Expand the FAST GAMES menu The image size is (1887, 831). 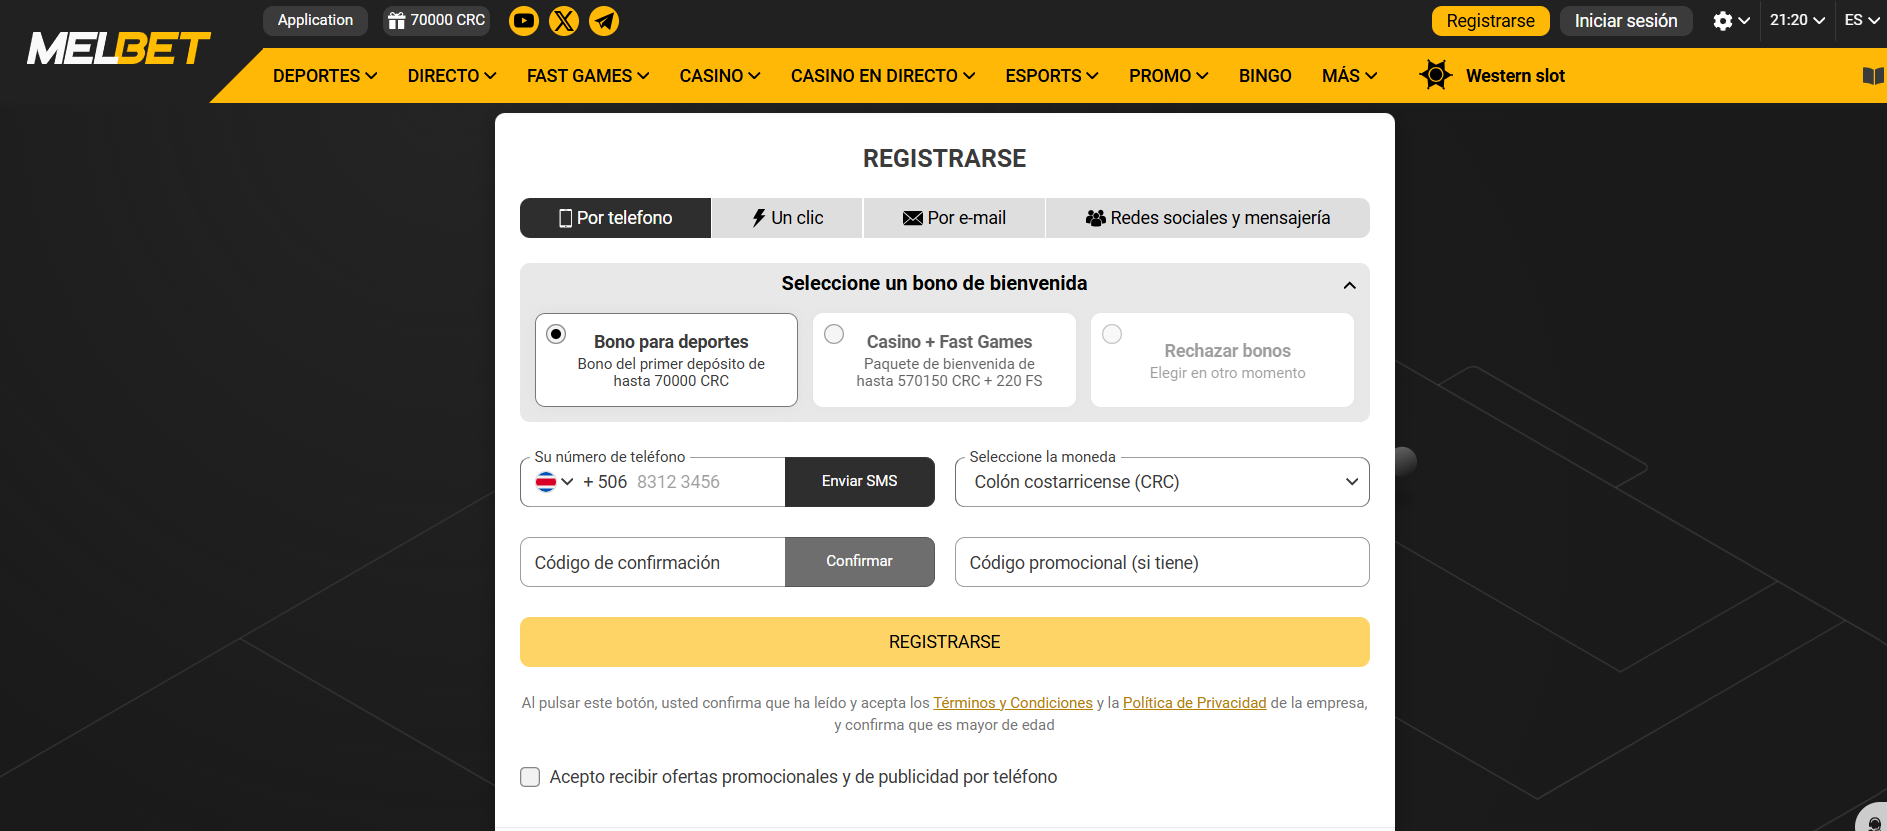tap(588, 76)
